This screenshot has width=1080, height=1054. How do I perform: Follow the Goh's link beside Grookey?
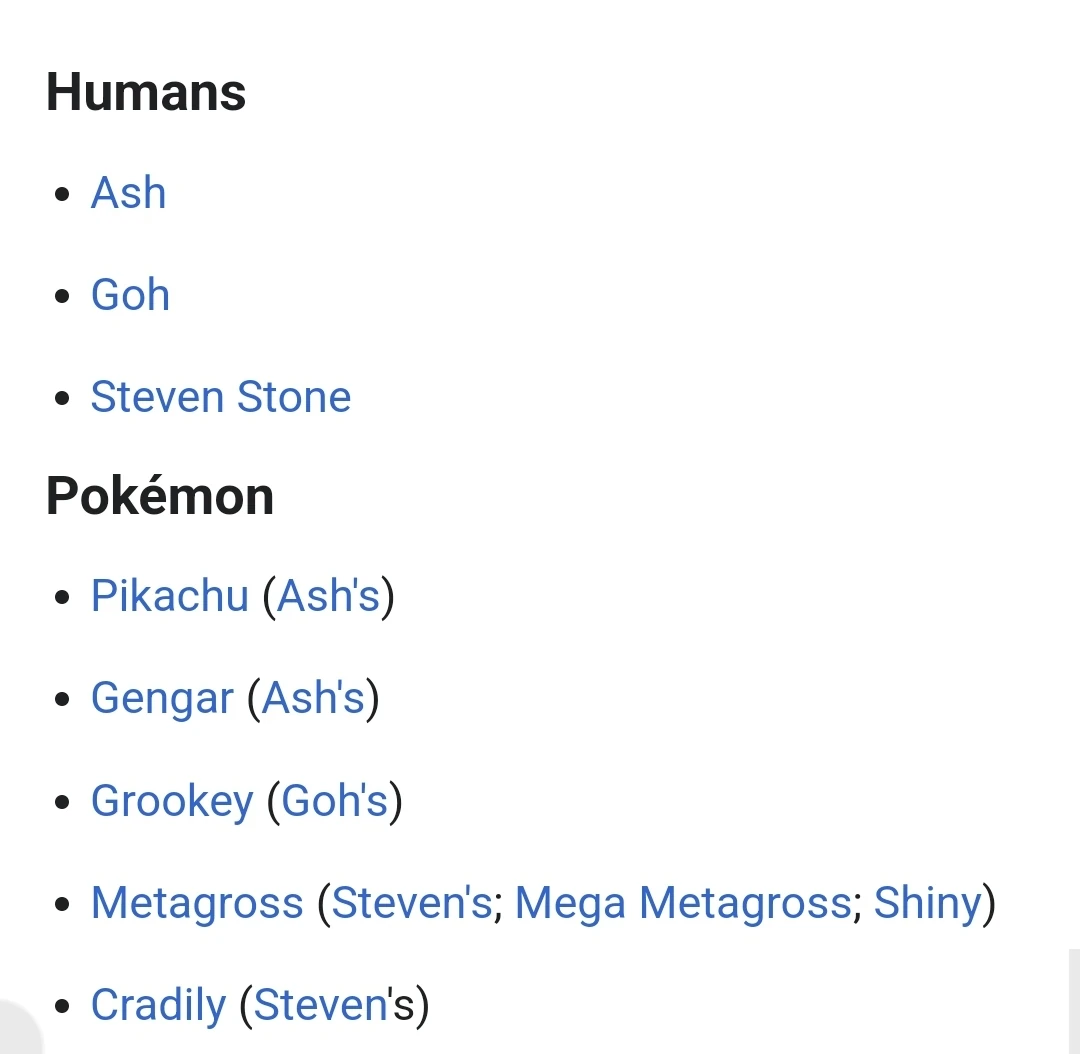point(335,800)
